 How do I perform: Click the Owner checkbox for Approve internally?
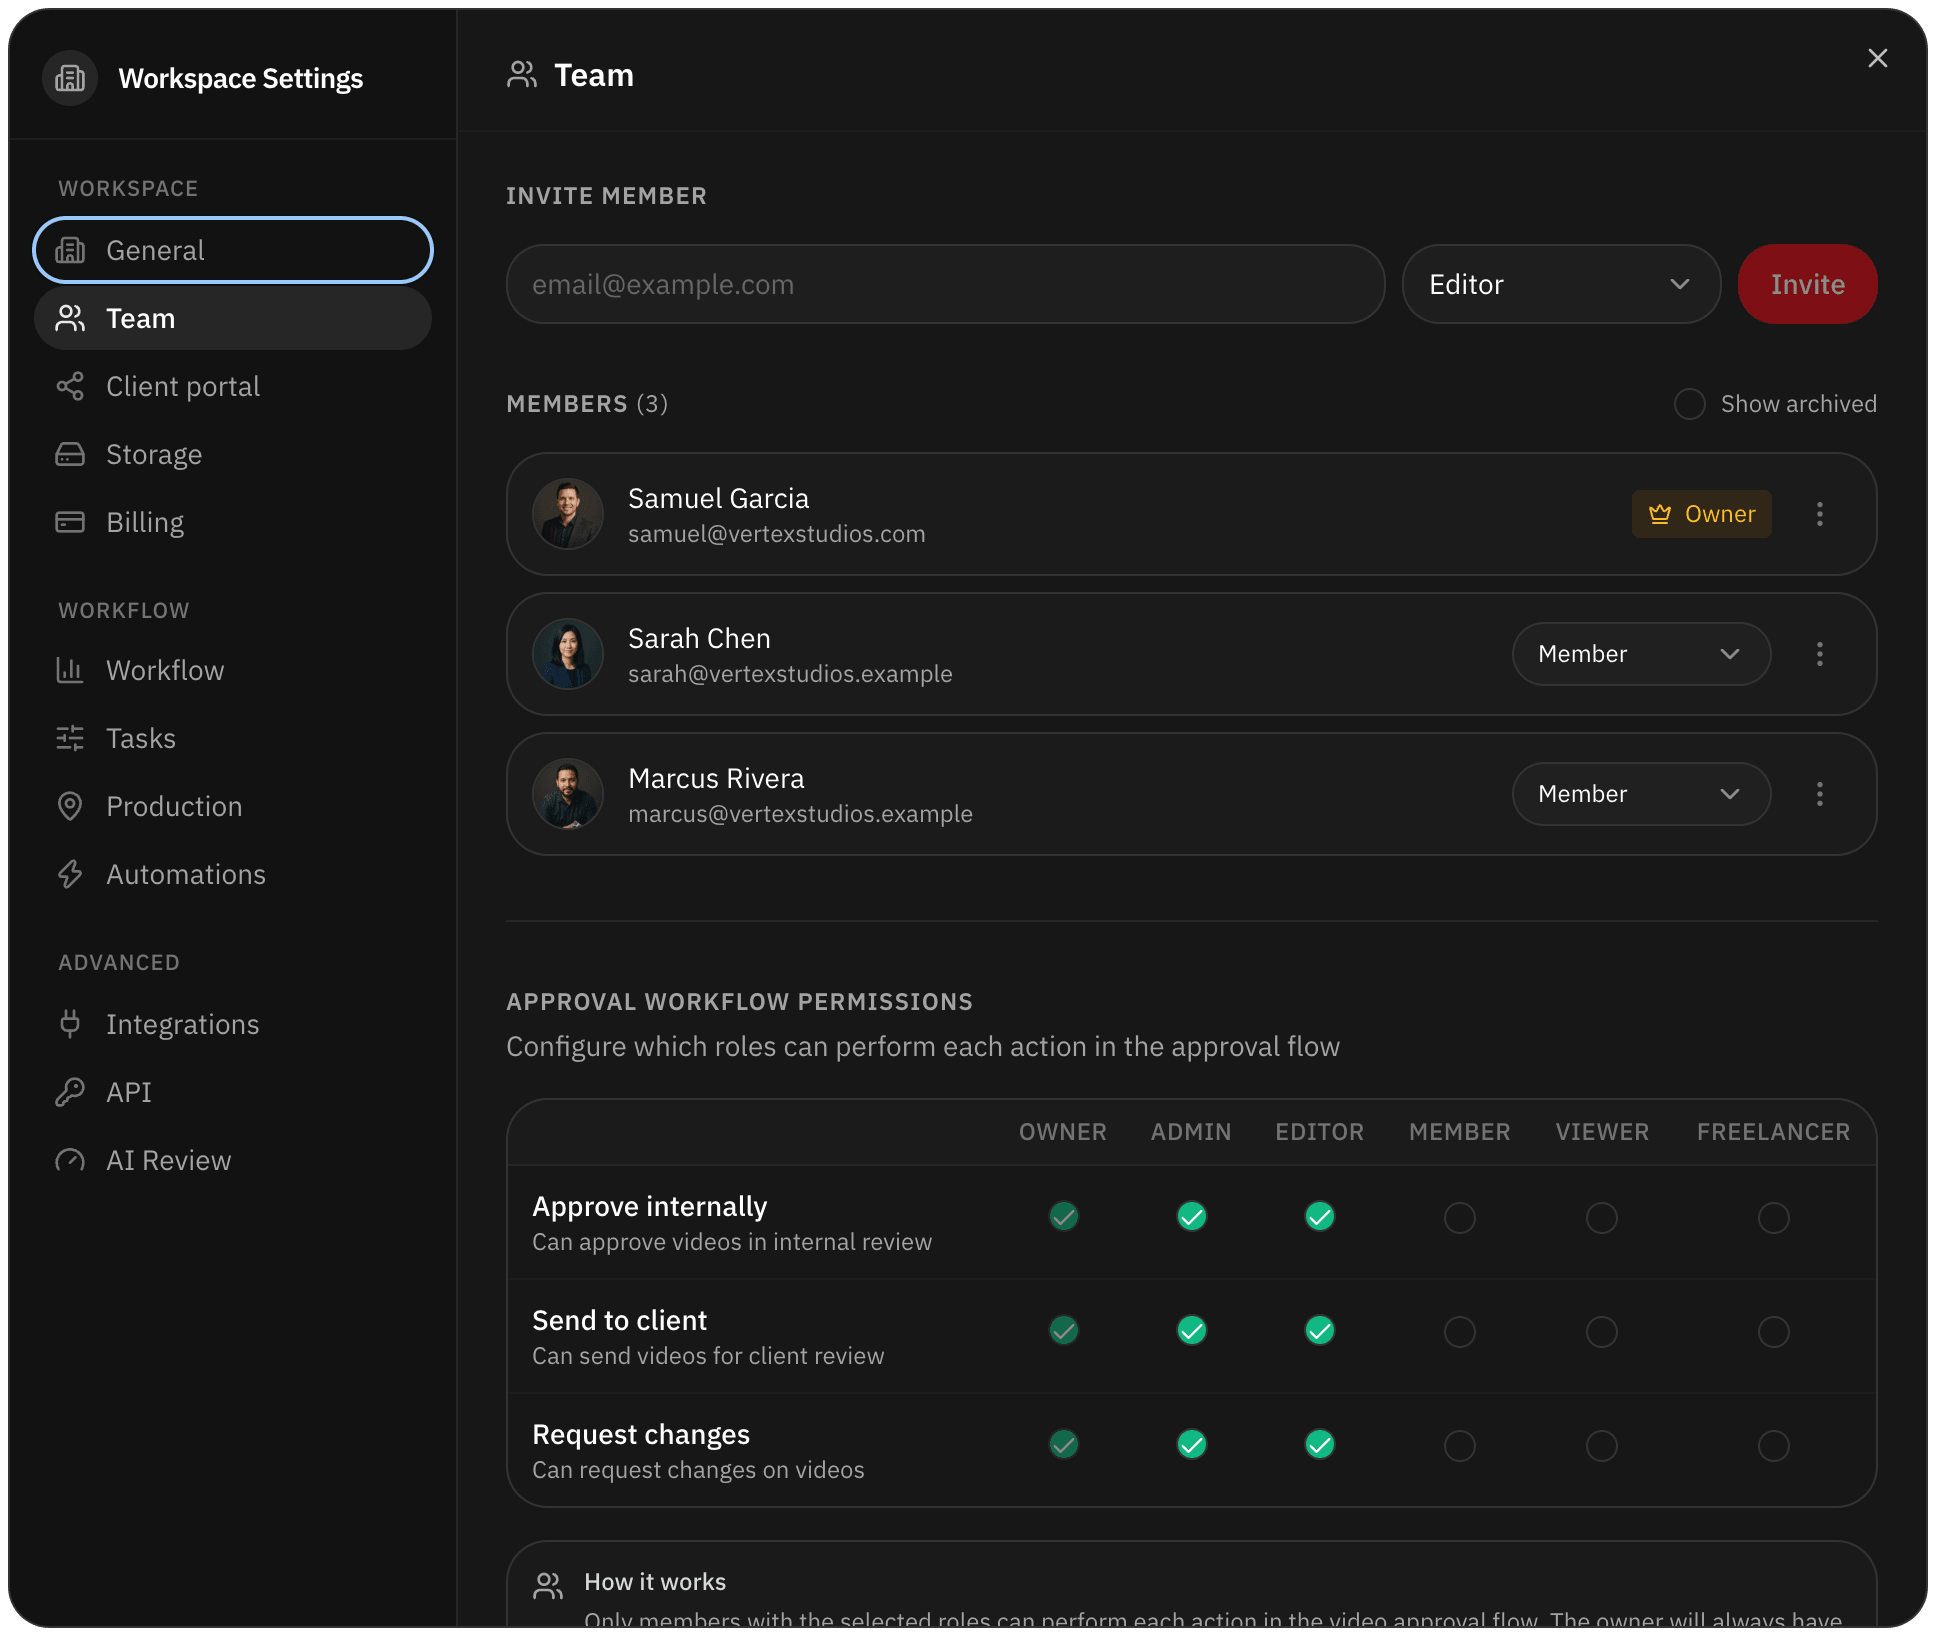tap(1063, 1217)
